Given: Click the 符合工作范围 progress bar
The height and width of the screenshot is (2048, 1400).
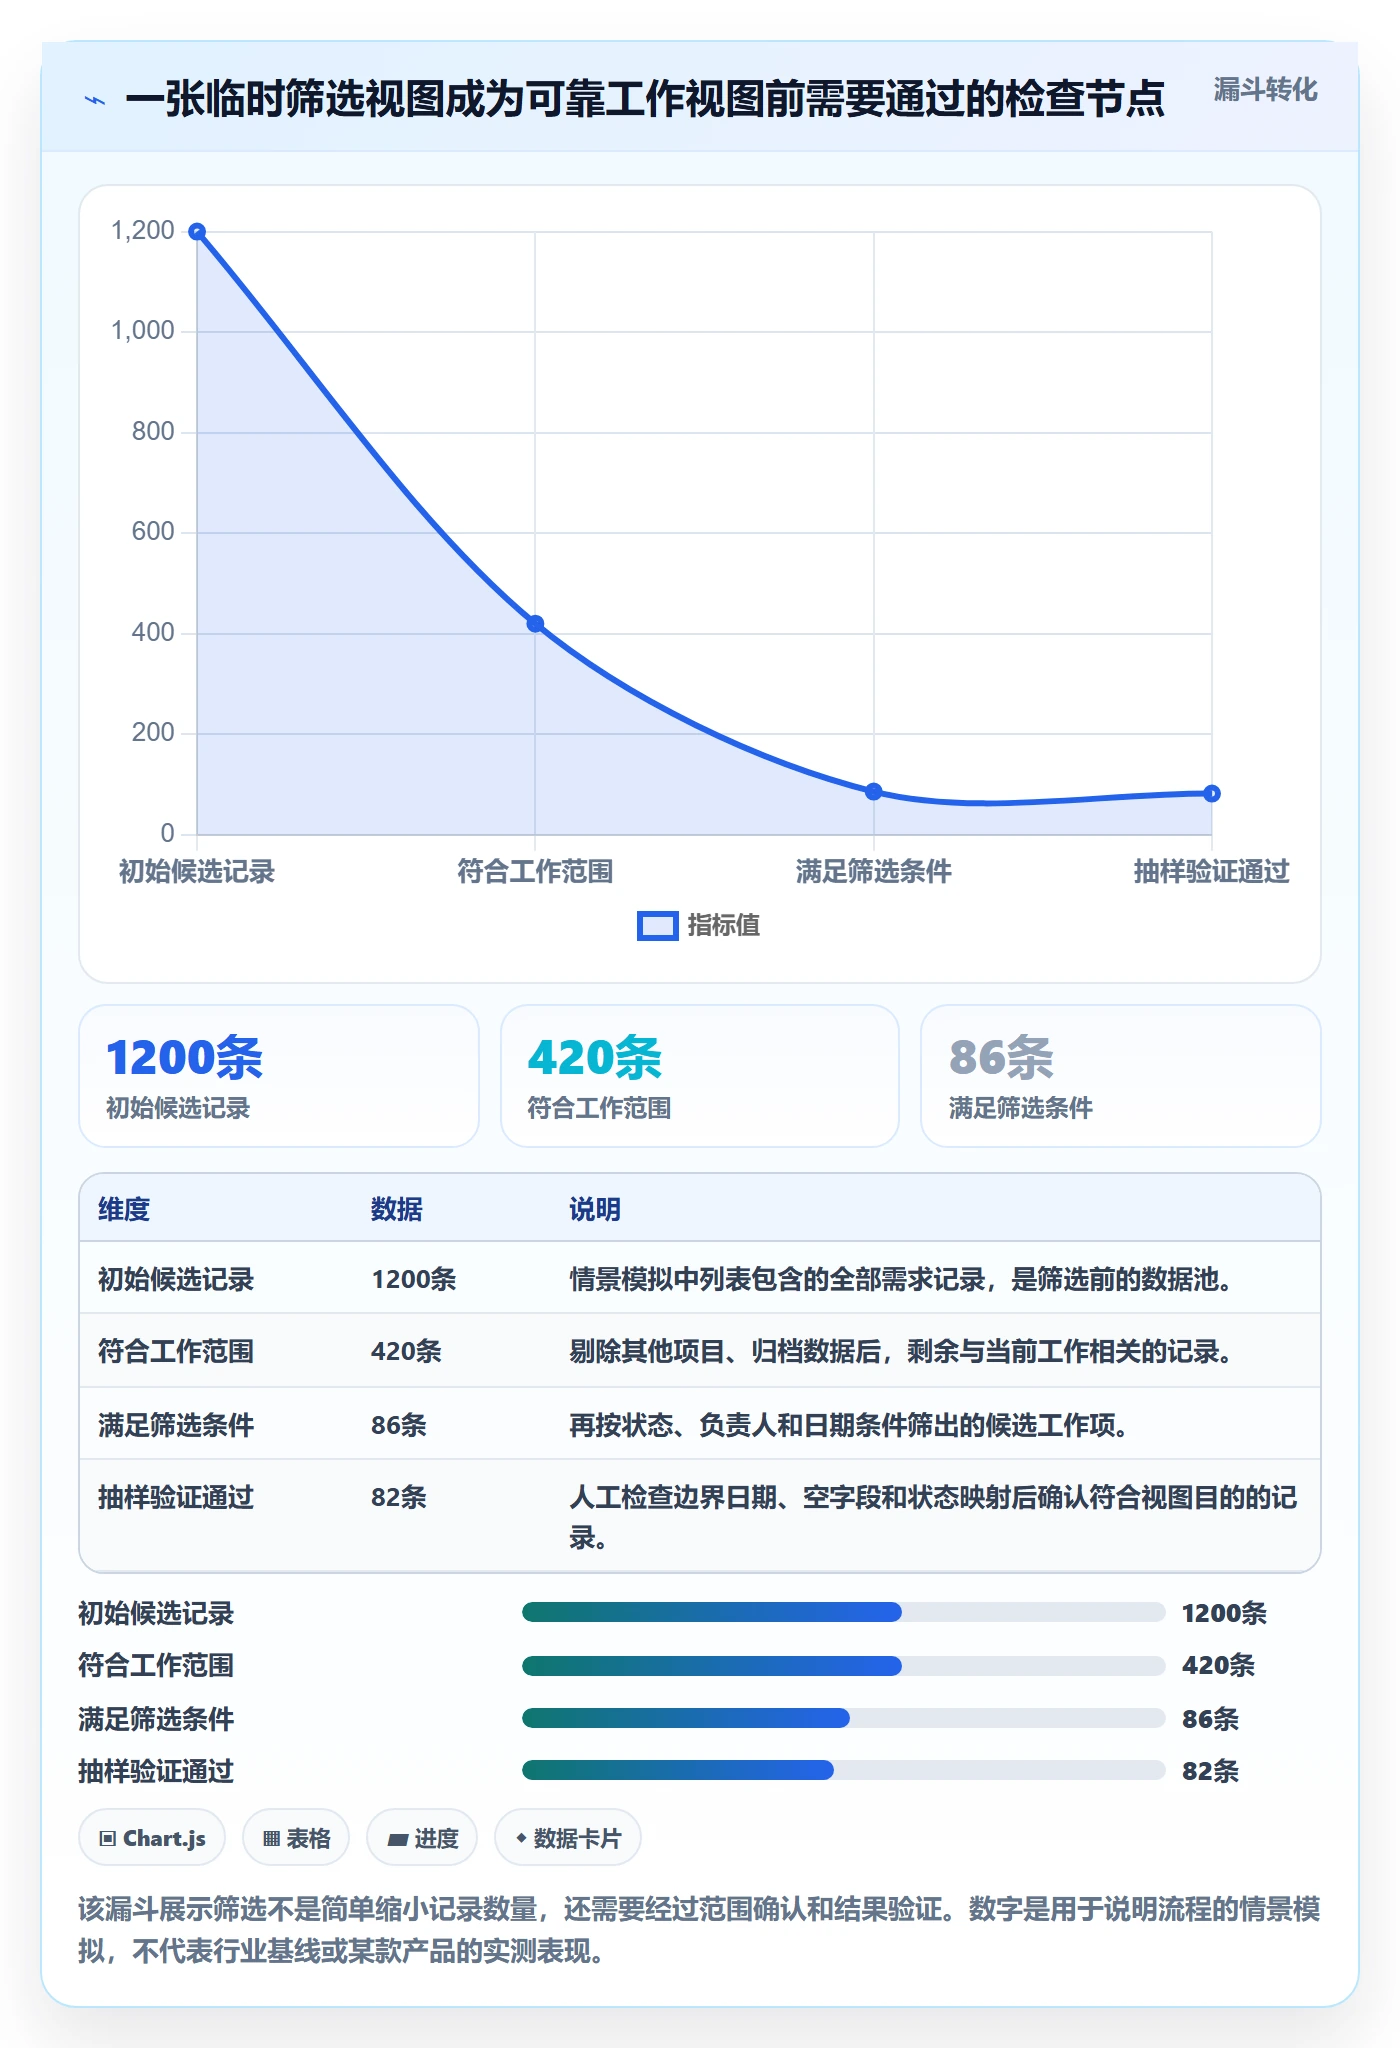Looking at the screenshot, I should (843, 1666).
